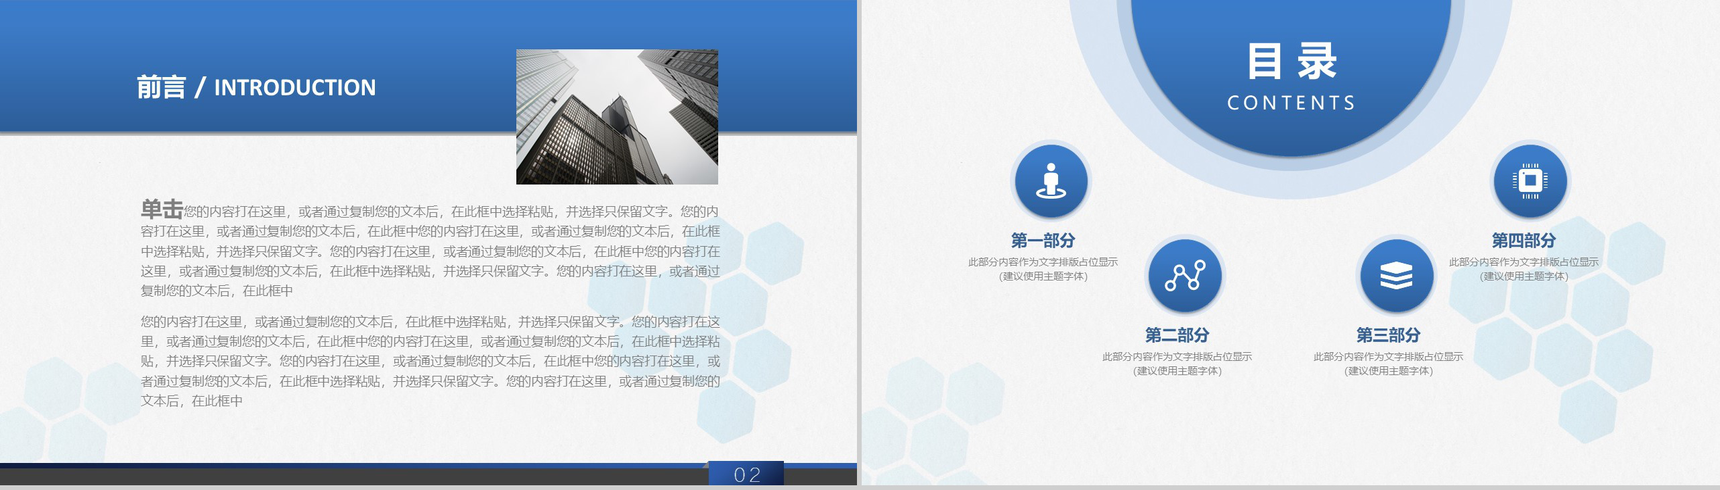Open the 第二部分 section label
The height and width of the screenshot is (490, 1720).
coord(1177,335)
